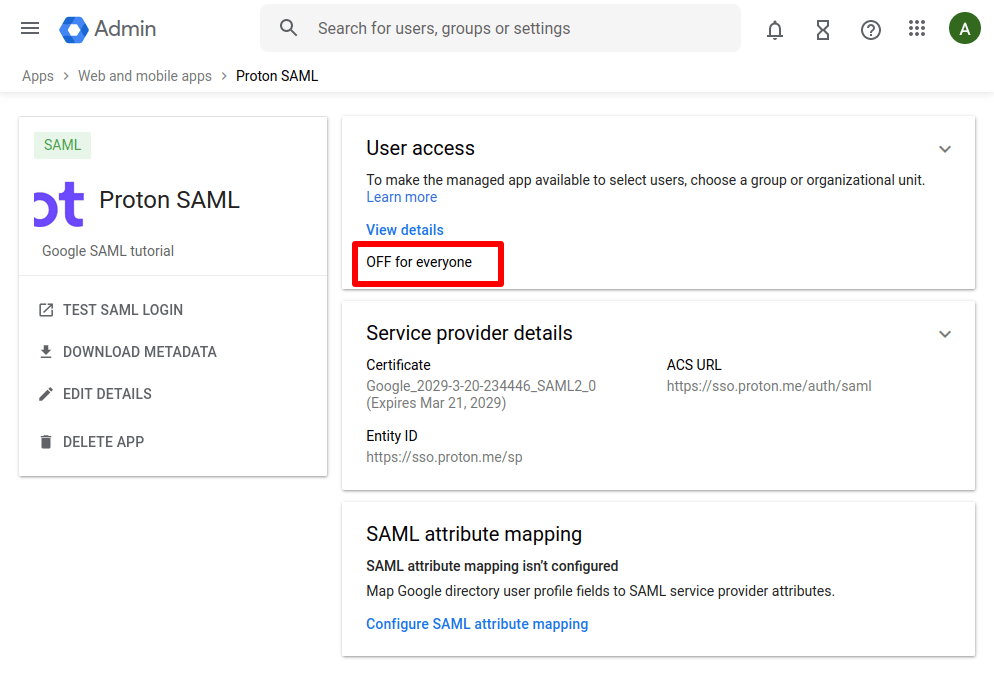Click Download Metadata
This screenshot has width=994, height=679.
point(139,352)
